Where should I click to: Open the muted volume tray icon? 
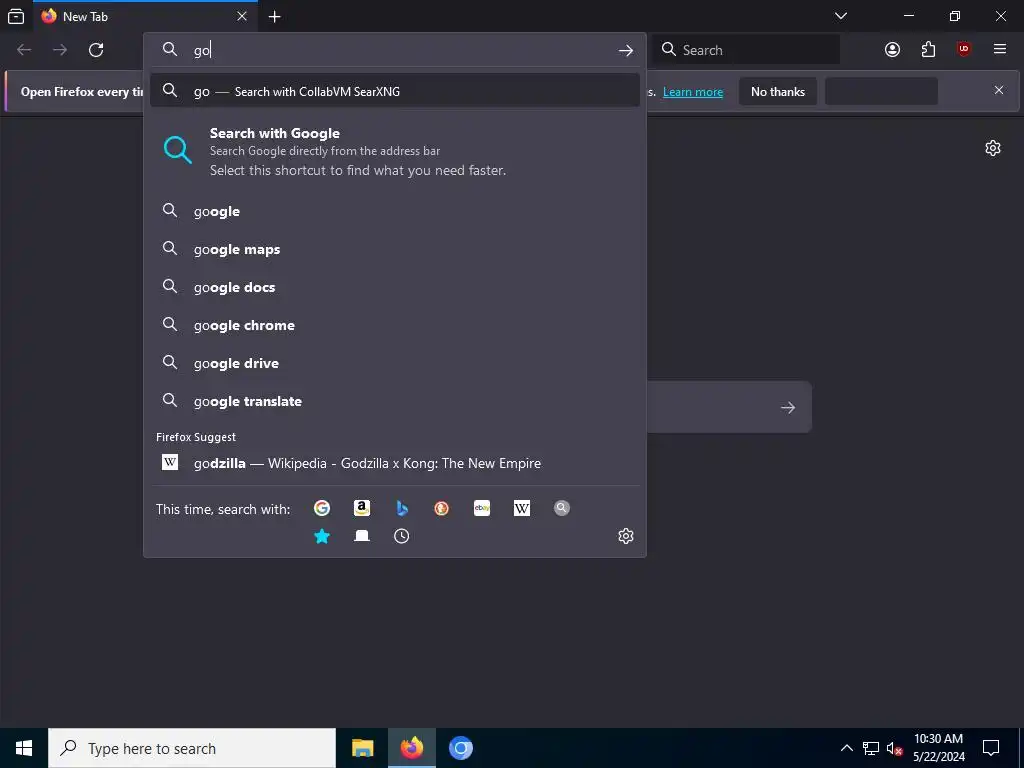[x=894, y=748]
